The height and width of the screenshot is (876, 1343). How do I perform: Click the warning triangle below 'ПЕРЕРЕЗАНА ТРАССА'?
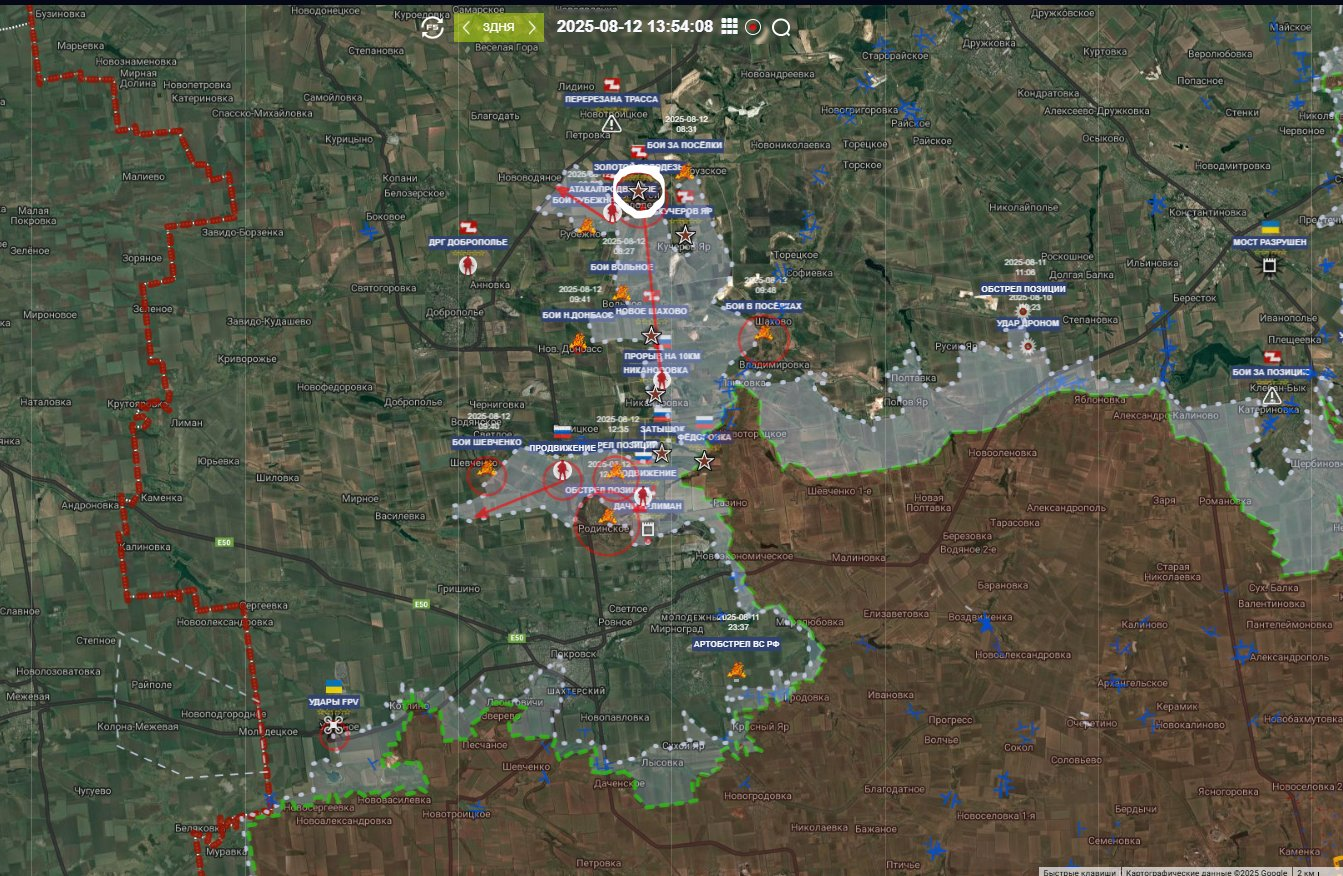coord(612,125)
